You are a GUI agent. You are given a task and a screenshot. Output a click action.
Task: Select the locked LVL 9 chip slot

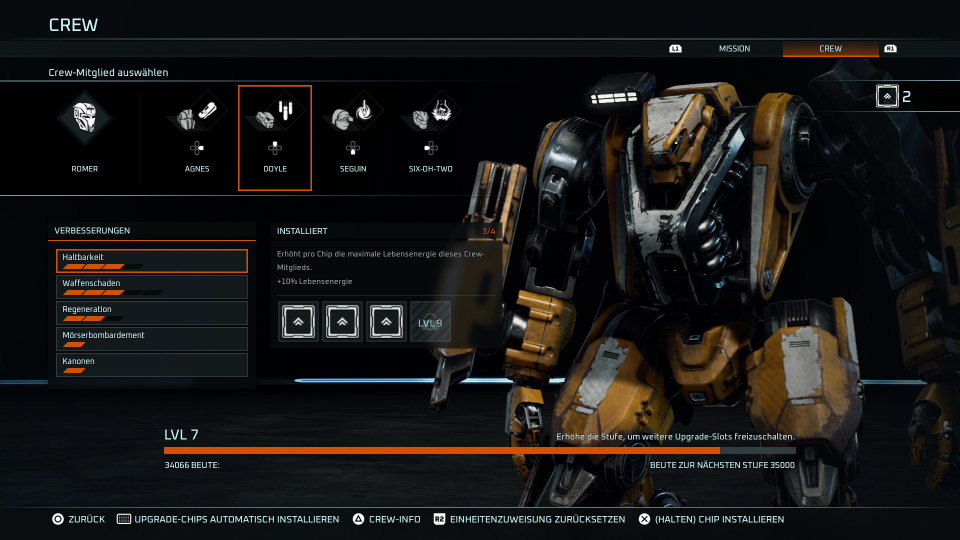430,321
